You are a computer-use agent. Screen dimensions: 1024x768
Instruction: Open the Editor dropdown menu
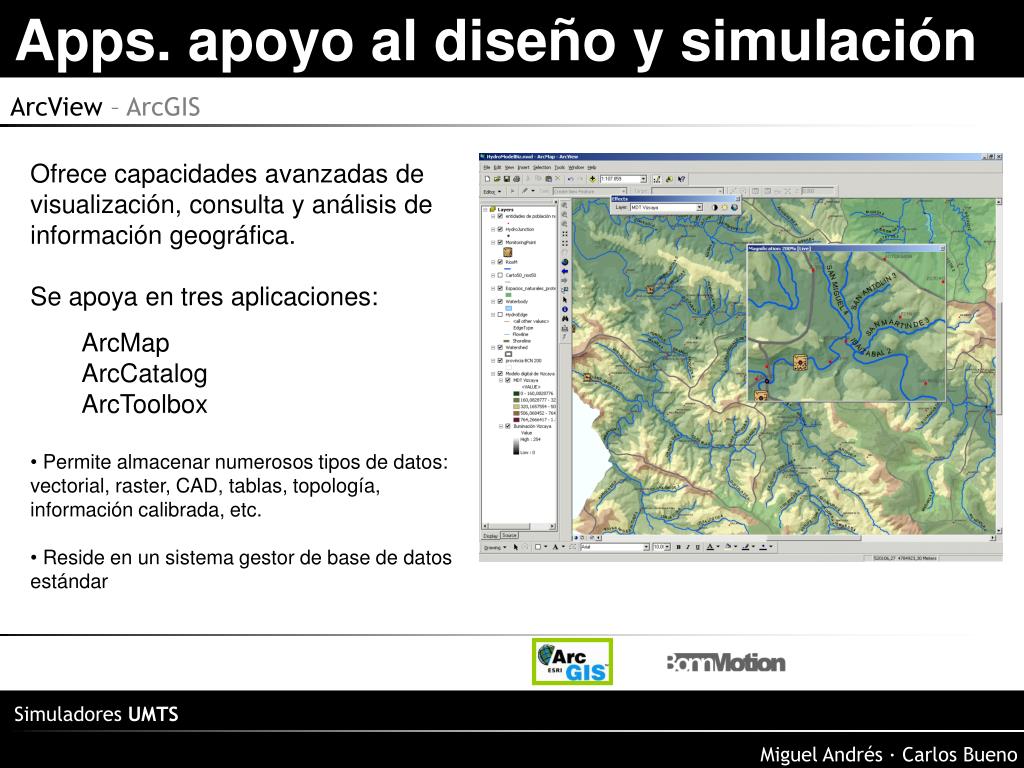pos(492,191)
